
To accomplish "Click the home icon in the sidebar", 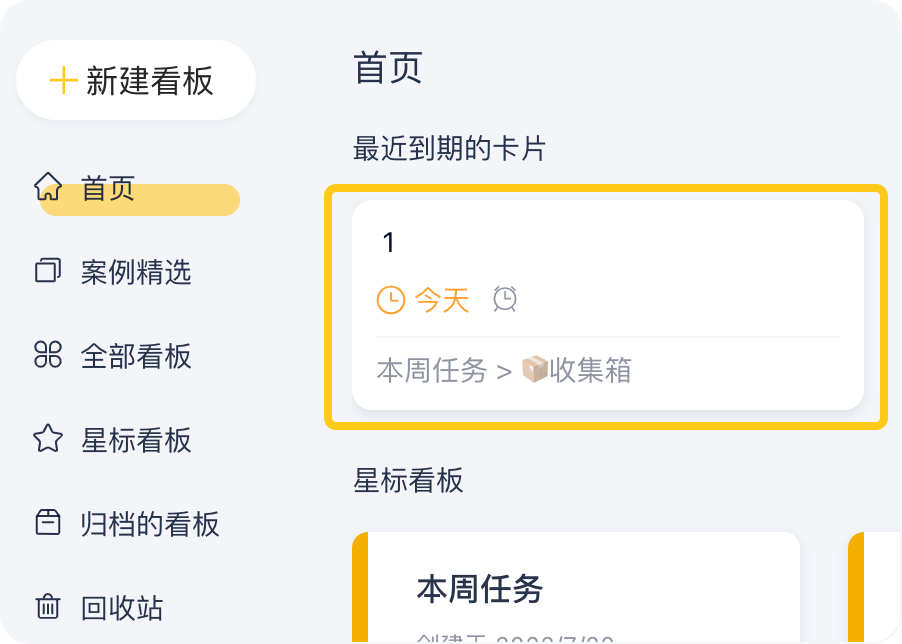I will [x=48, y=186].
